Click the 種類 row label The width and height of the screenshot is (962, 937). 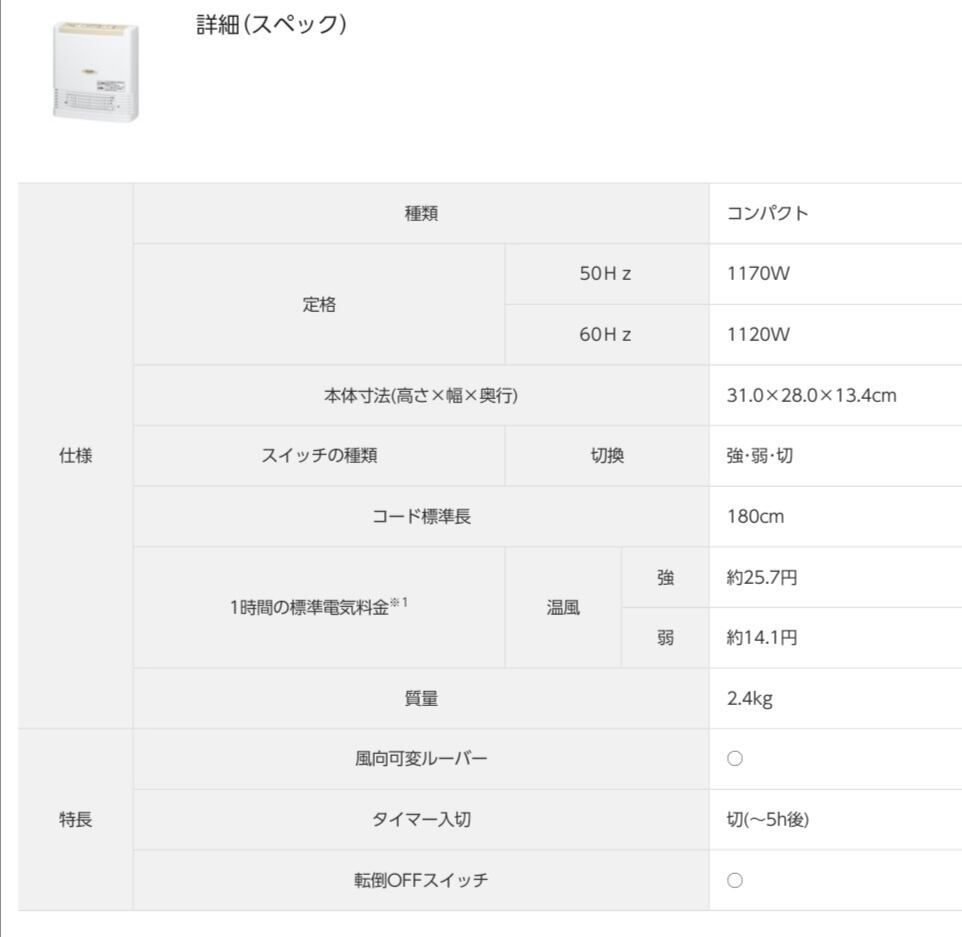421,214
